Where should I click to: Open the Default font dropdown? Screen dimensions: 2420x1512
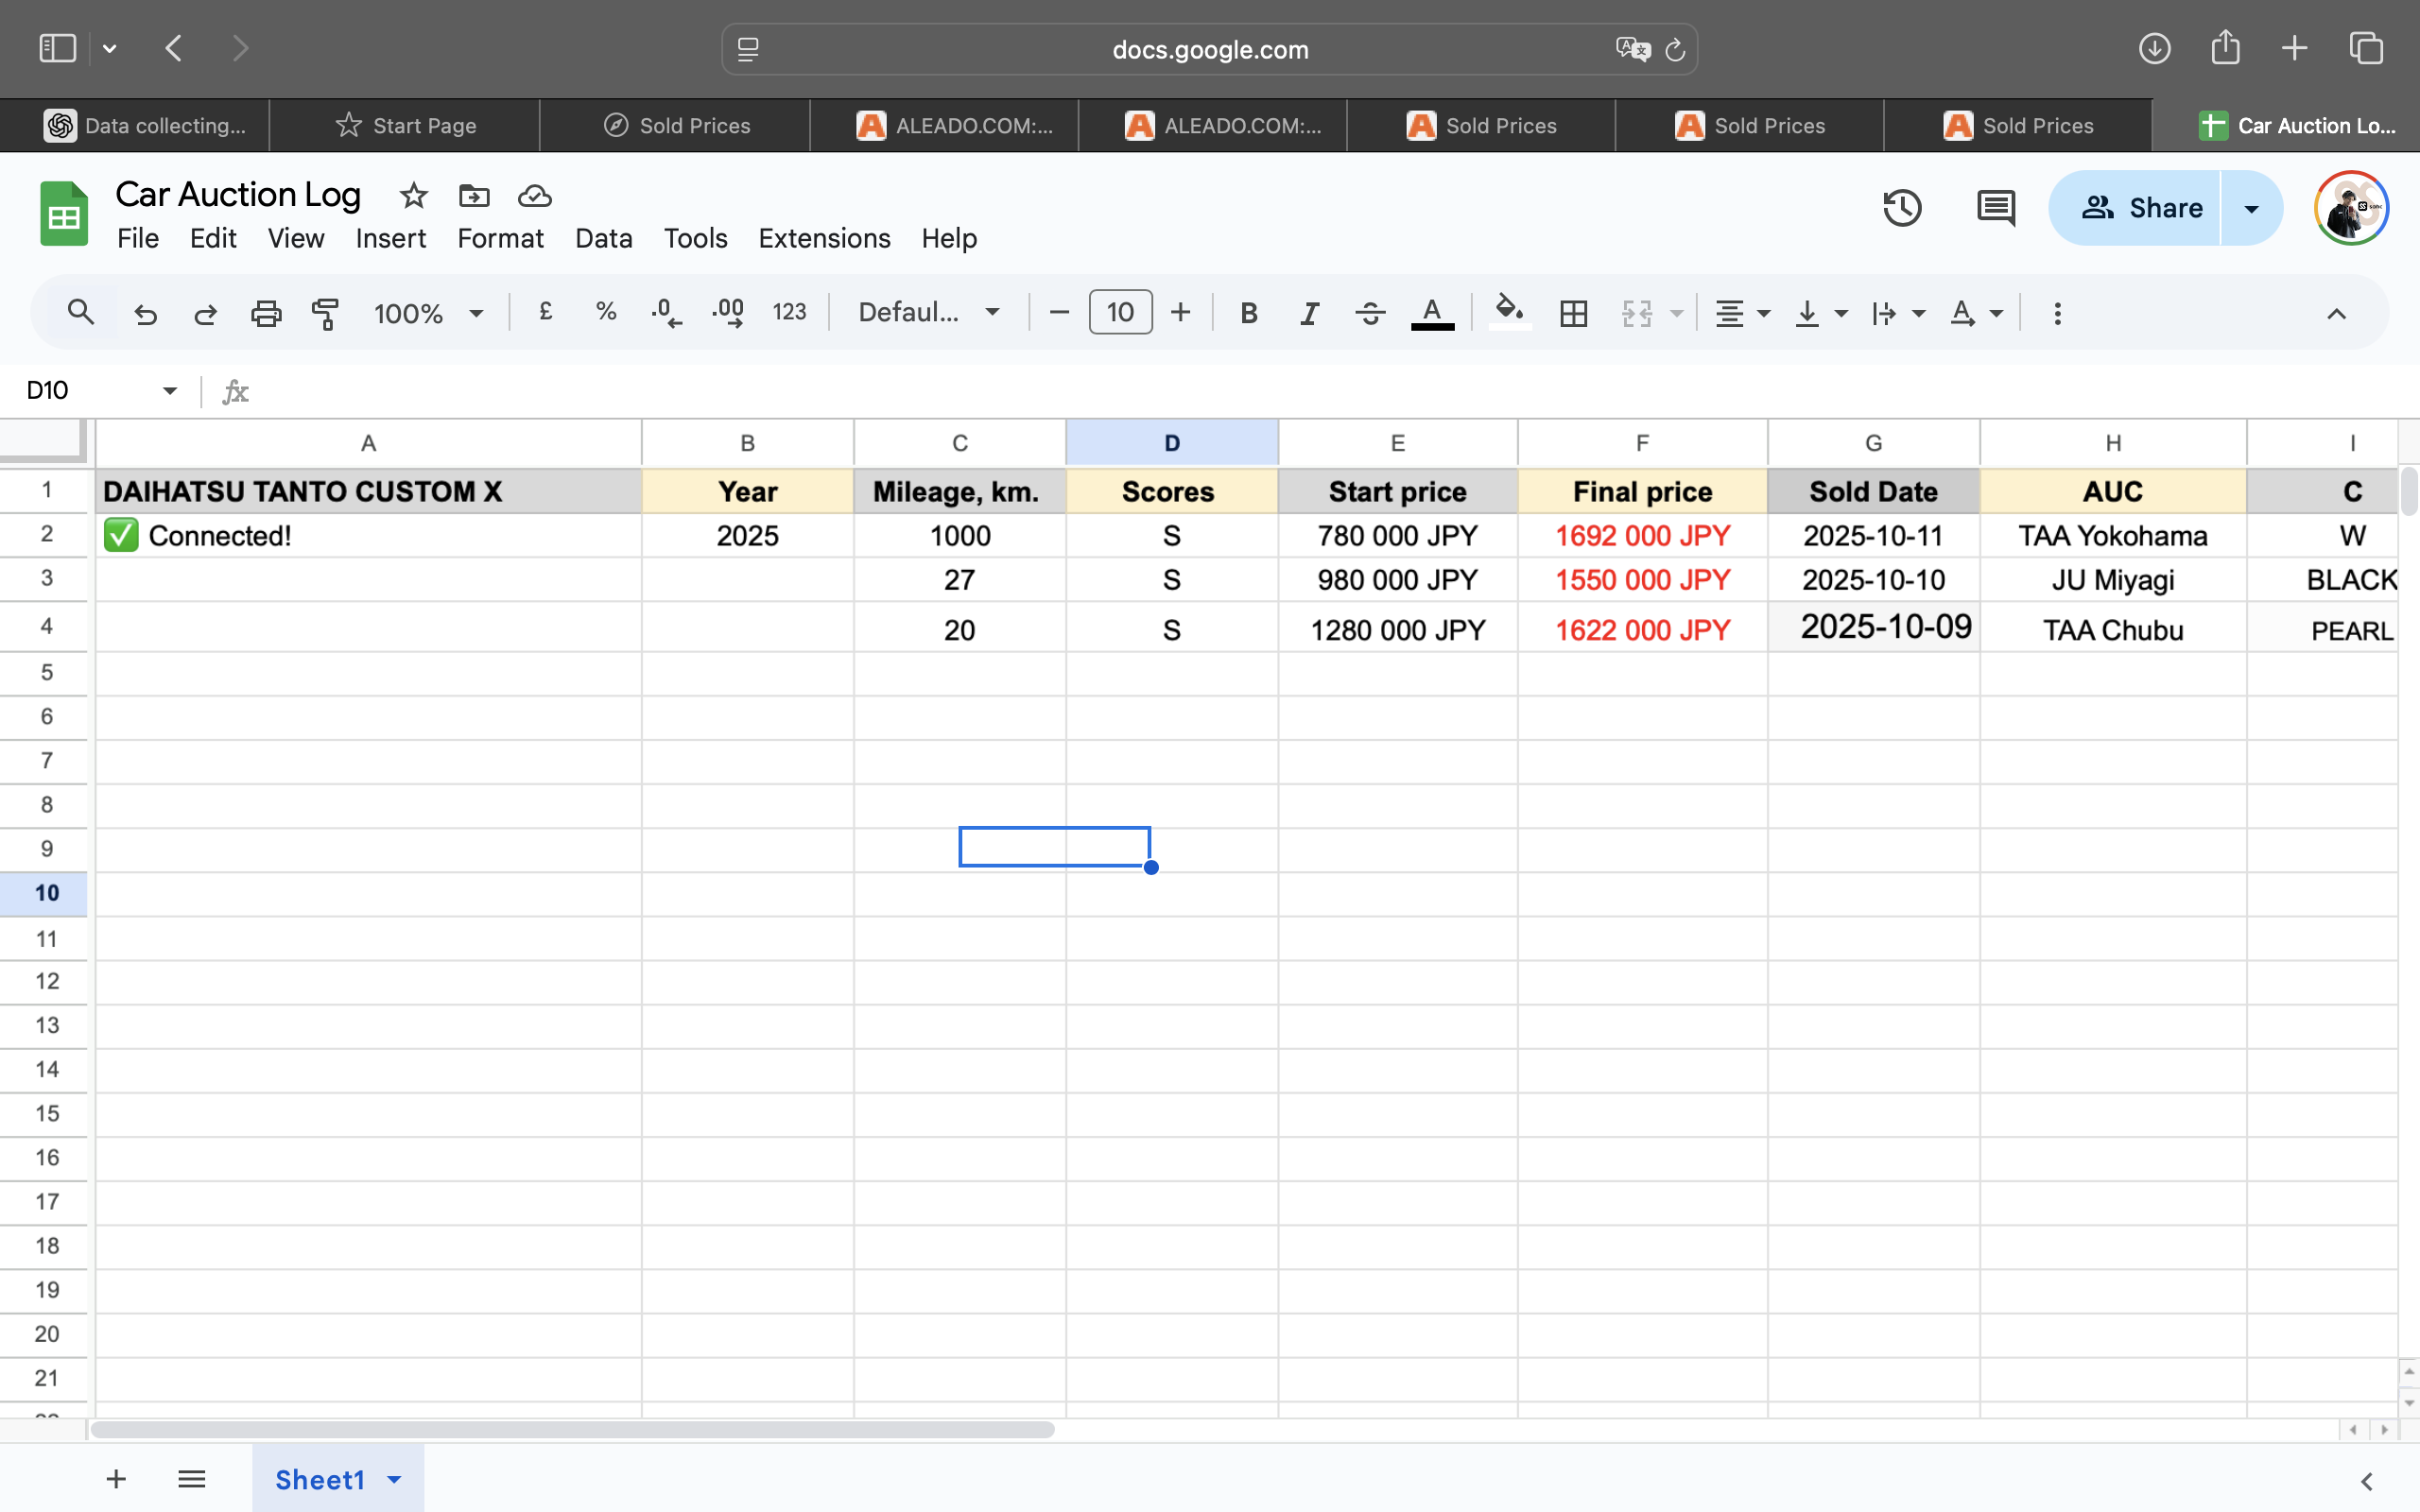[x=928, y=313]
